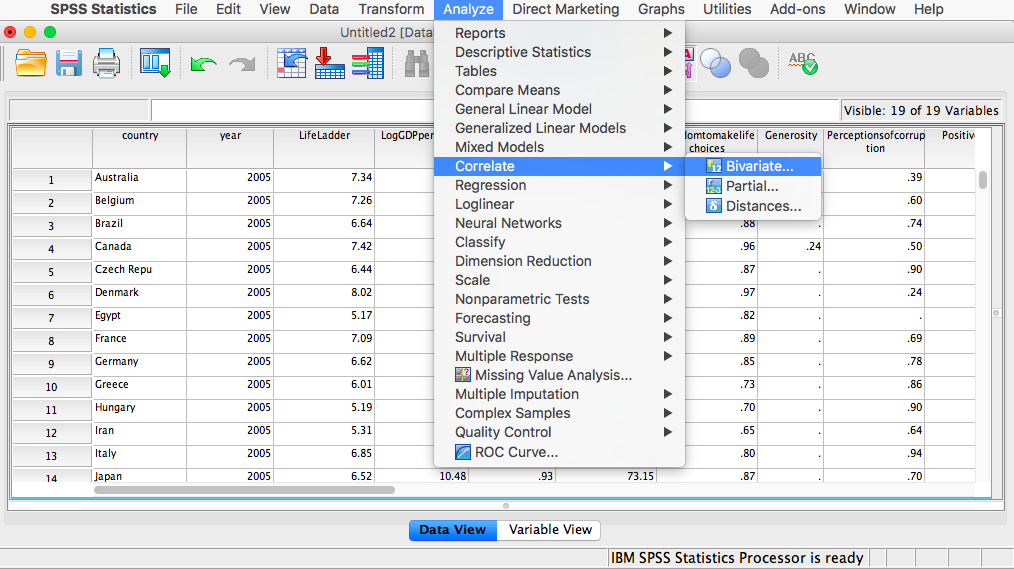This screenshot has height=569, width=1014.
Task: Open Multiple Imputation submenu
Action: click(559, 394)
